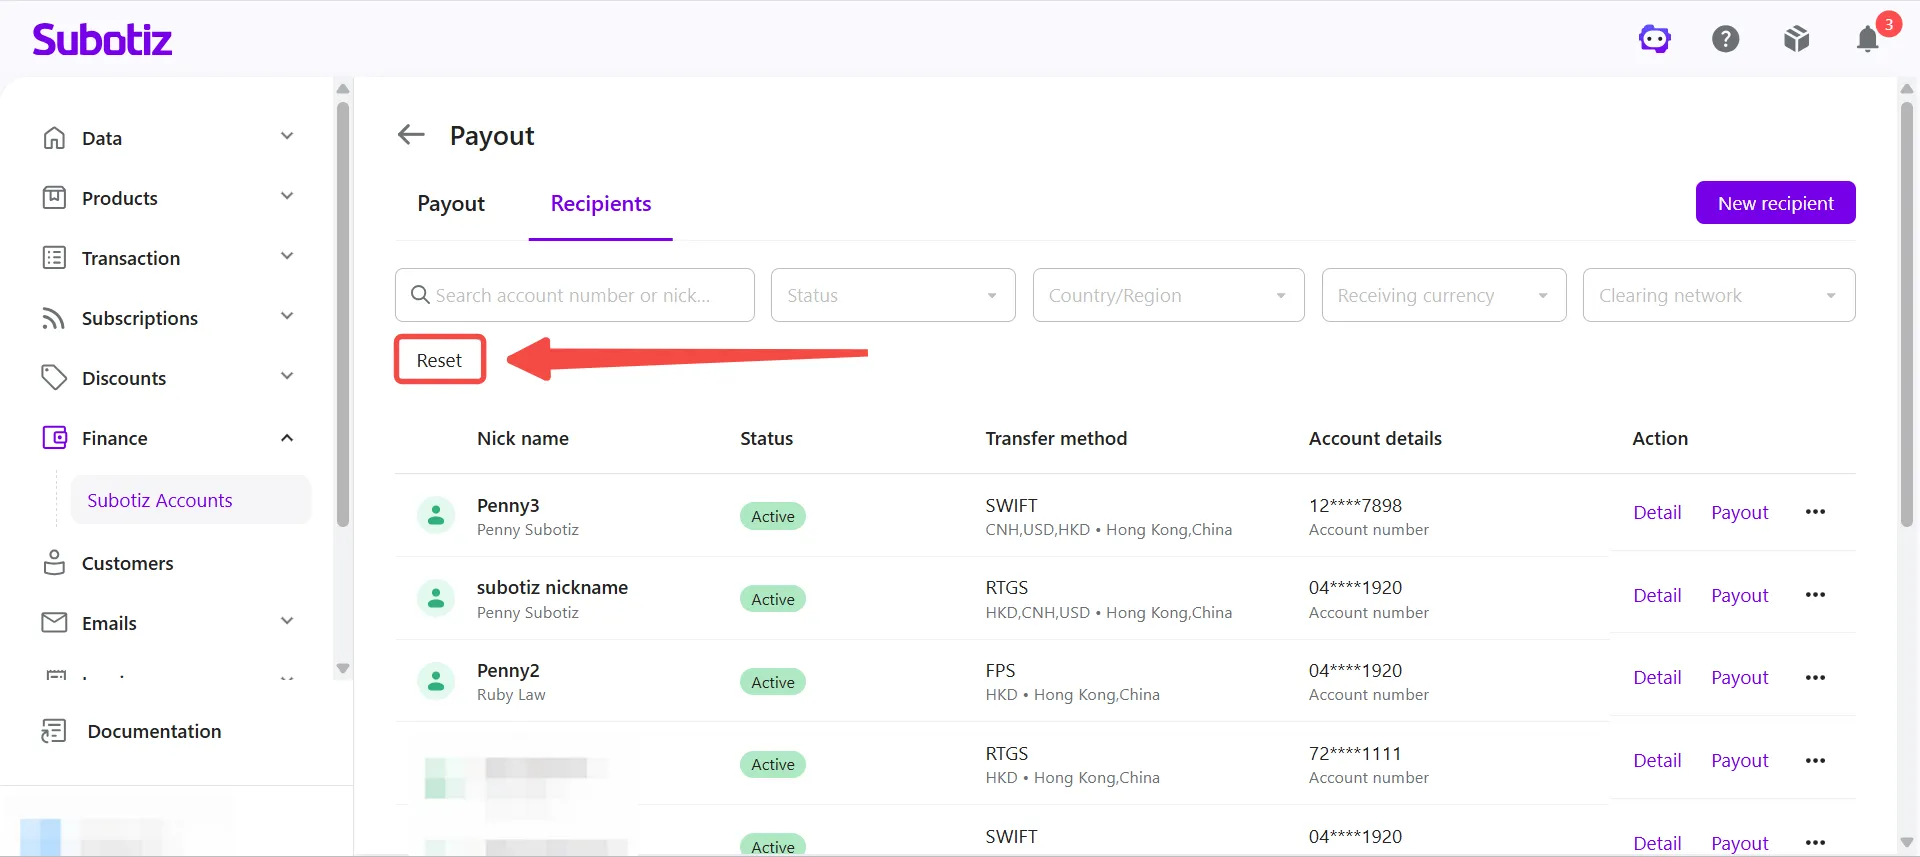
Task: Click Penny3 recipient avatar
Action: click(x=436, y=516)
